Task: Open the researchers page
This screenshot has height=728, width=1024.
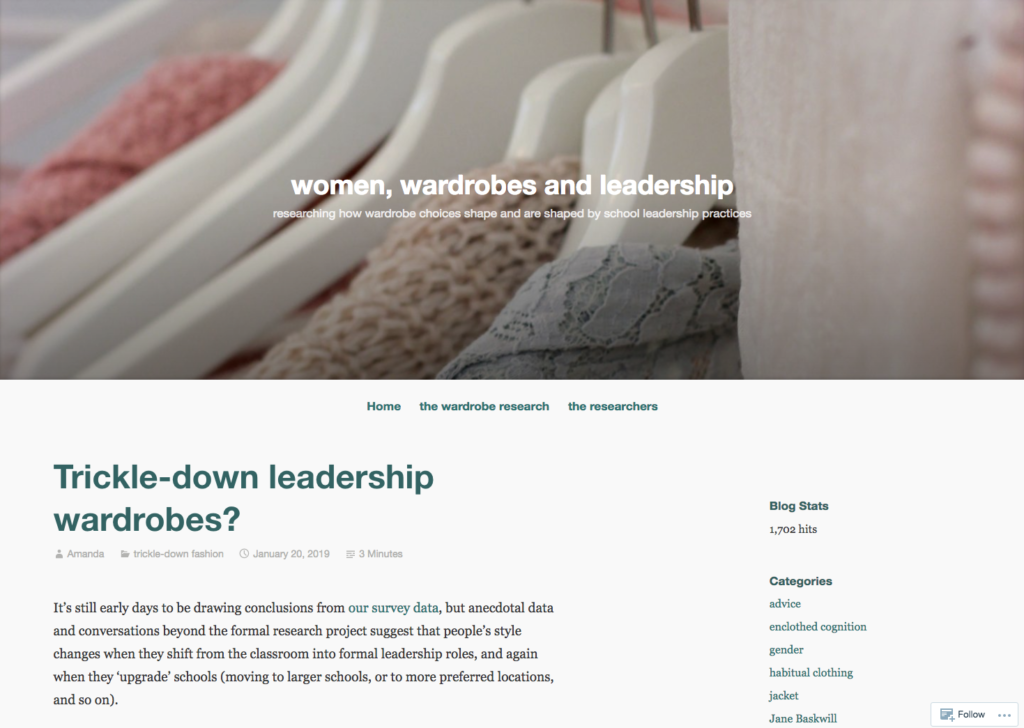Action: pyautogui.click(x=613, y=406)
